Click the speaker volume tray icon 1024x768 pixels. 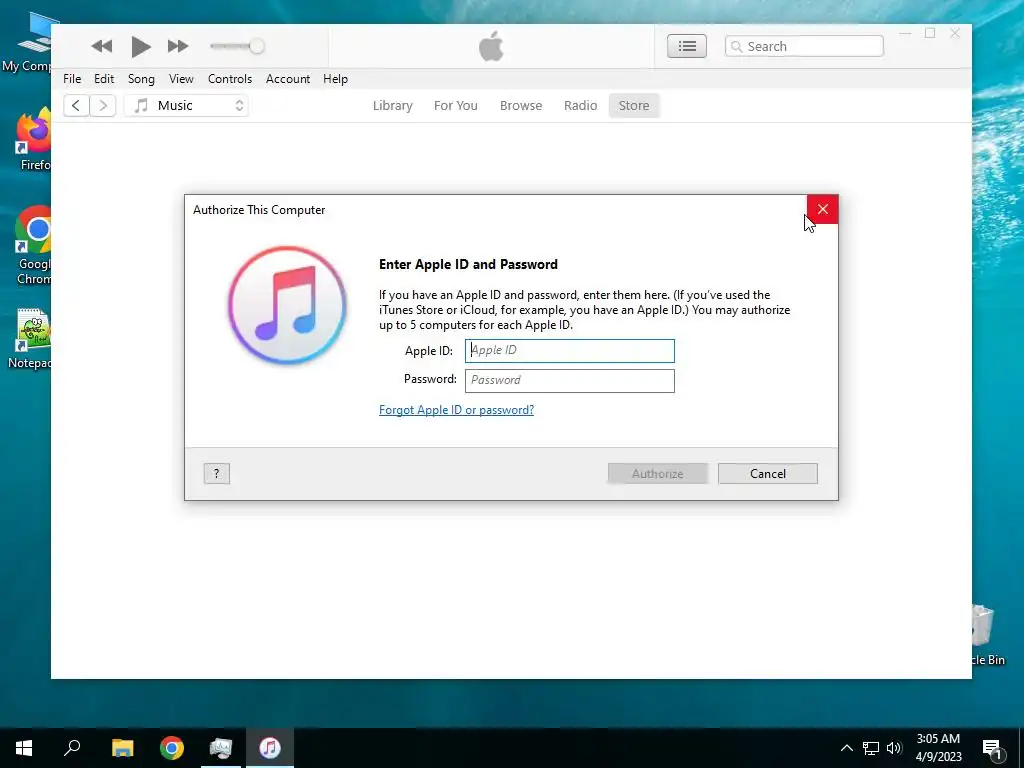pyautogui.click(x=894, y=748)
